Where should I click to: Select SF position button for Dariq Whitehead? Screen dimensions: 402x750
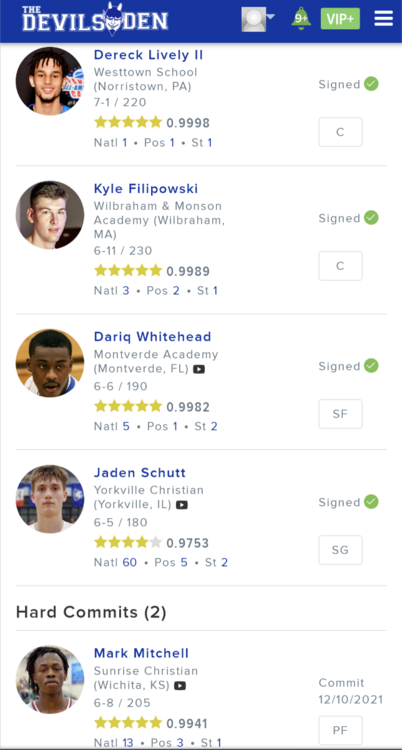340,414
